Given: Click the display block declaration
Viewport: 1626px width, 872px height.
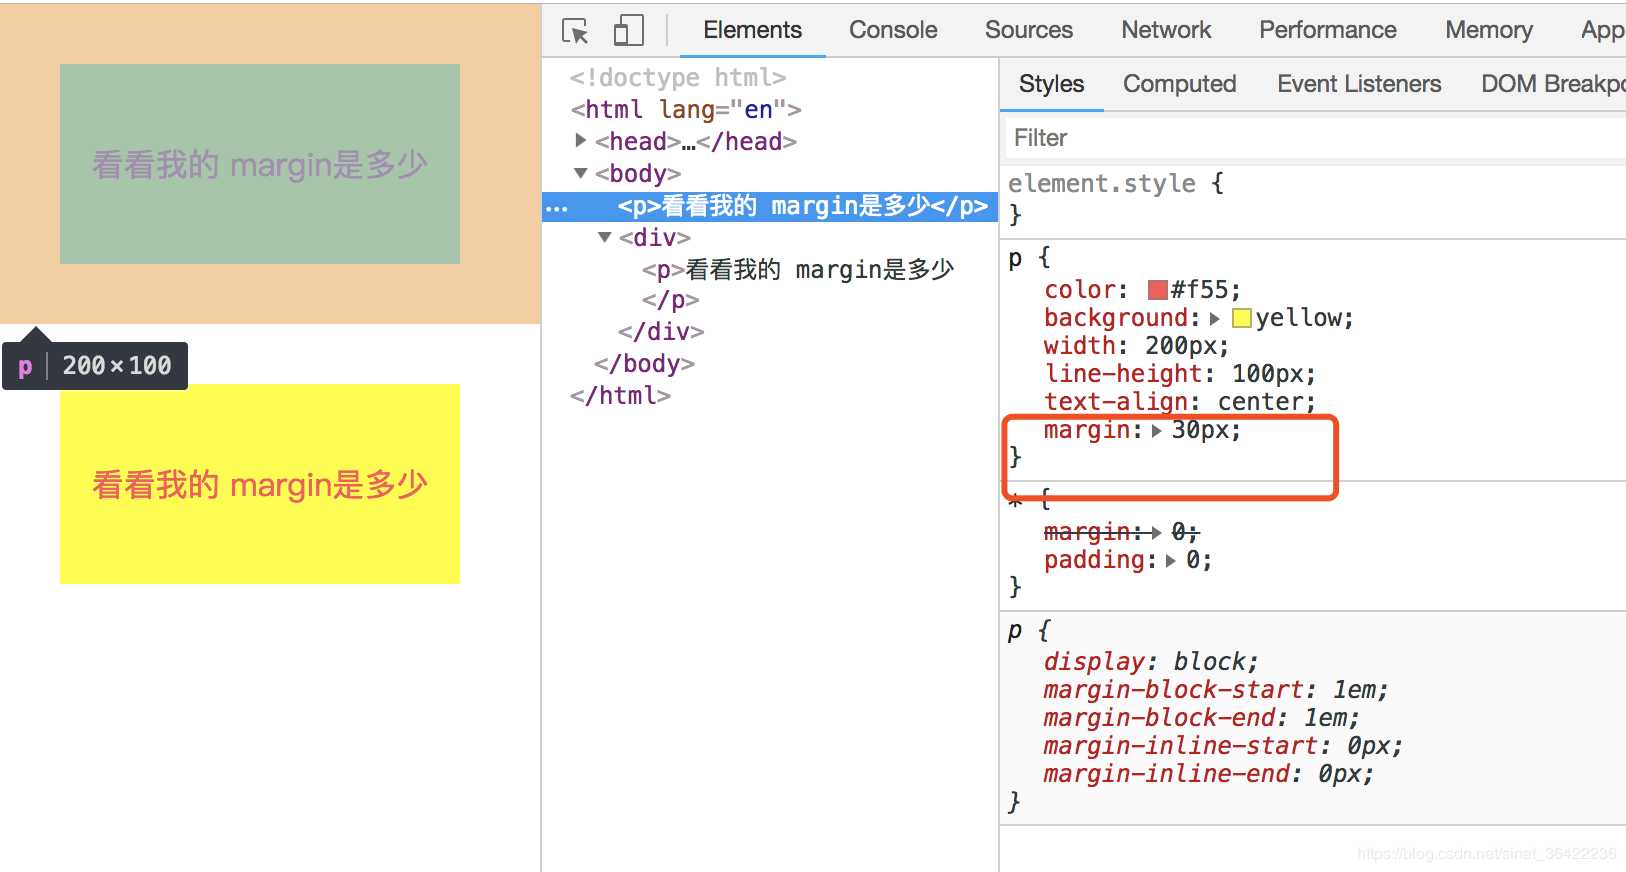Looking at the screenshot, I should click(1151, 662).
